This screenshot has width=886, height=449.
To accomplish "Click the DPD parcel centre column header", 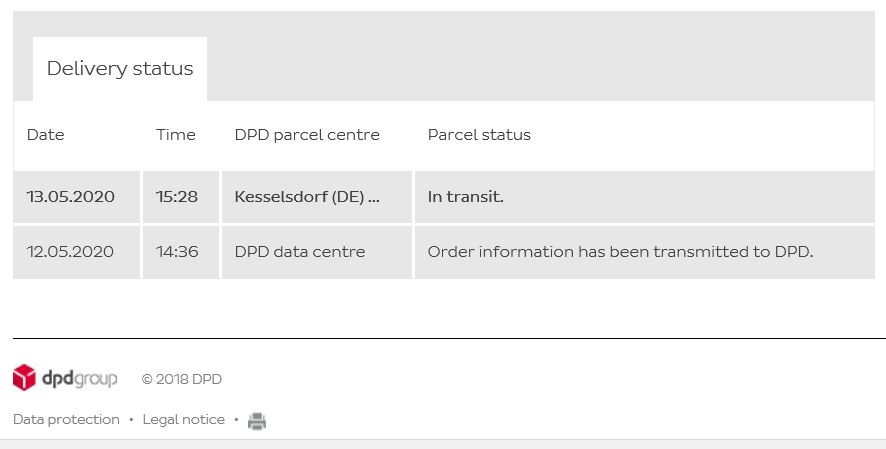I will pyautogui.click(x=307, y=135).
